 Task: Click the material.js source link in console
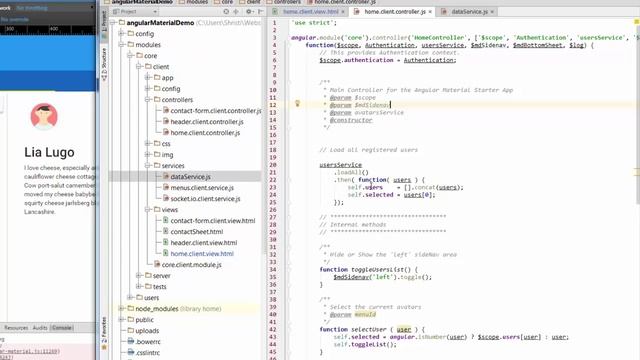pyautogui.click(x=29, y=351)
